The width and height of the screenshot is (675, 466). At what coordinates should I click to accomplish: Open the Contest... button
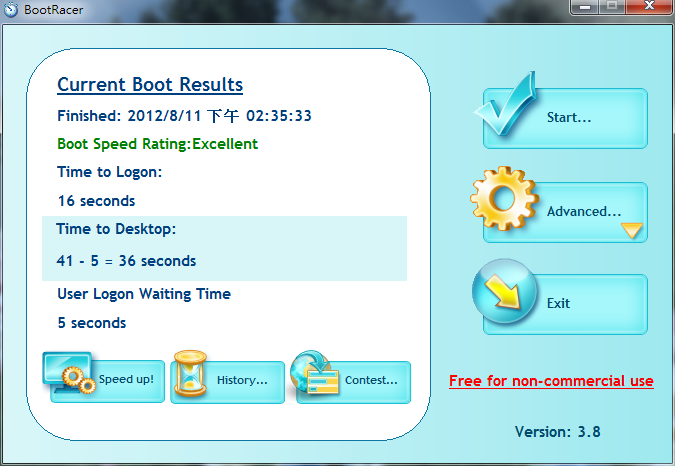point(353,382)
